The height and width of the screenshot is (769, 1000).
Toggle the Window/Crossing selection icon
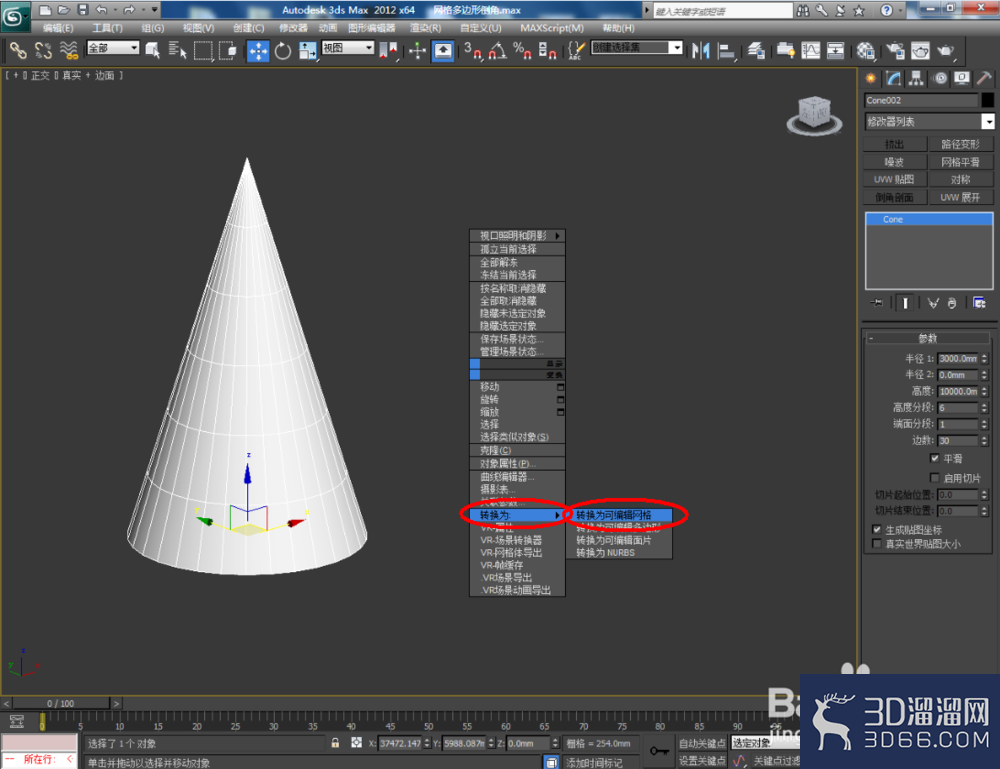[228, 50]
